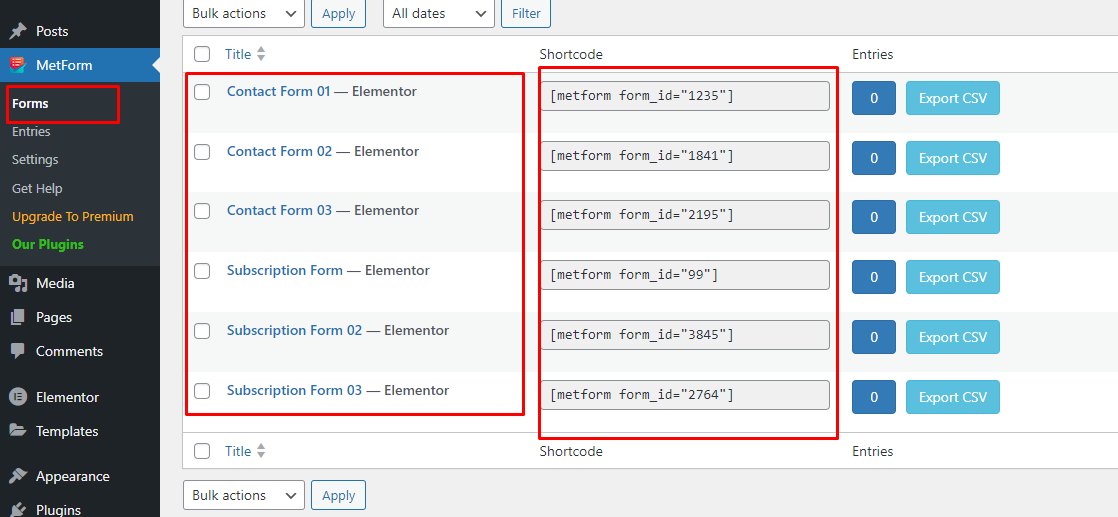Open the bottom Bulk actions dropdown
Viewport: 1118px width, 517px height.
[x=244, y=495]
